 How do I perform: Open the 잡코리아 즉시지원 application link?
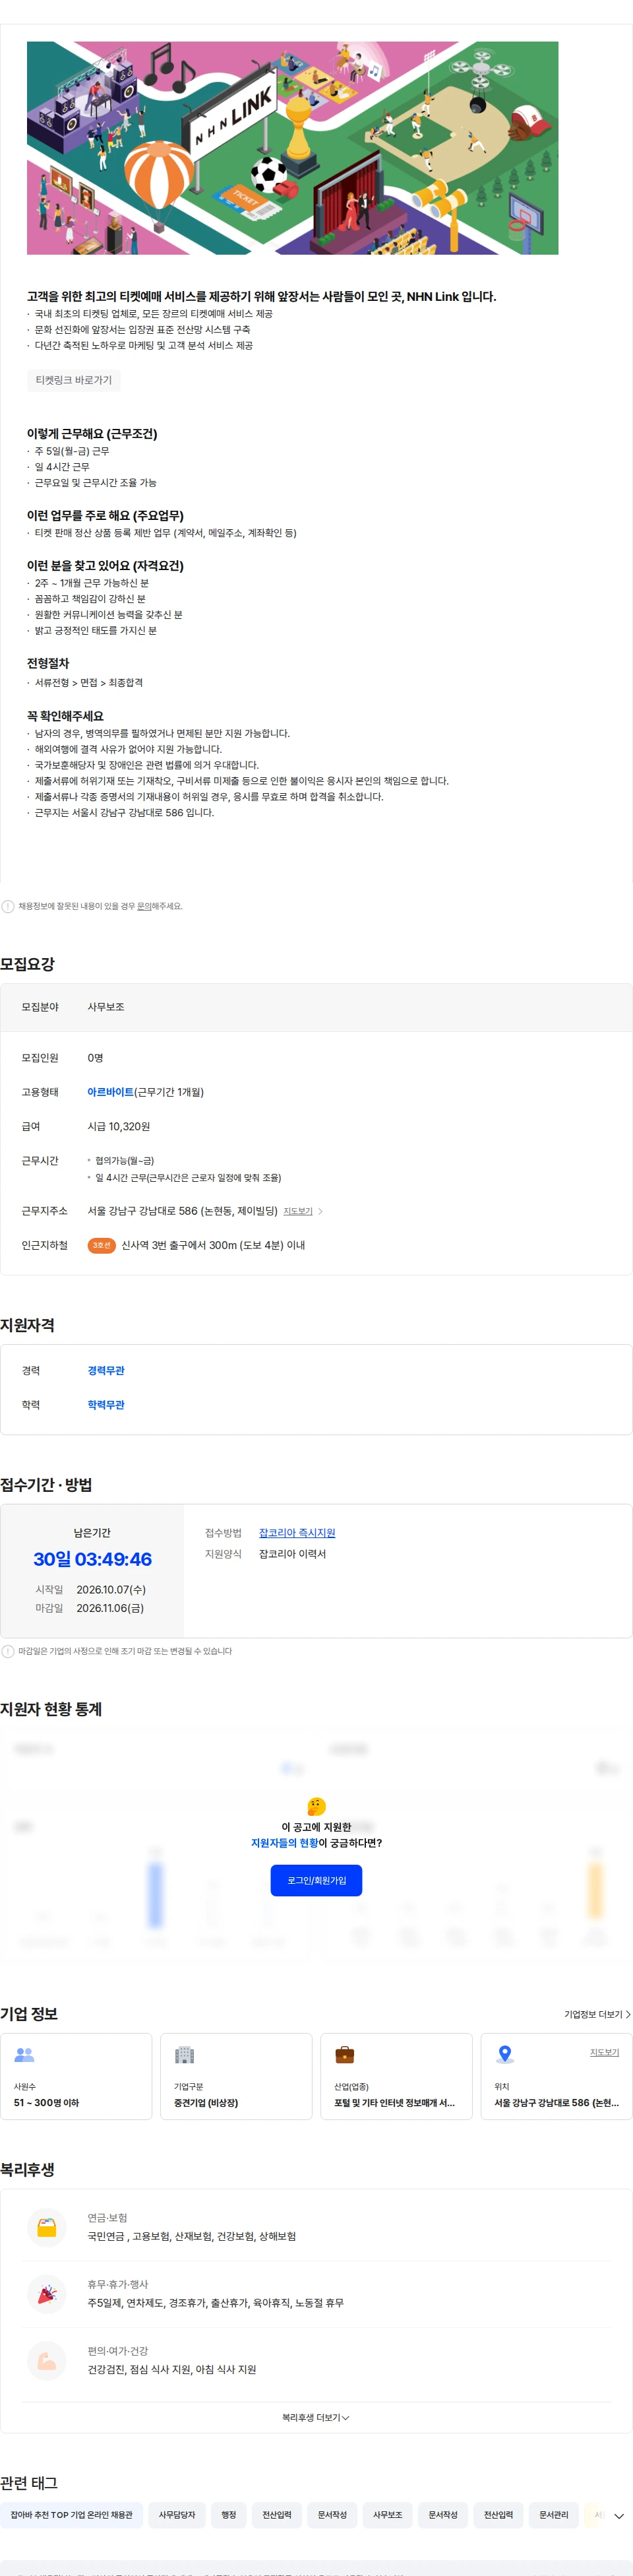[x=297, y=1532]
